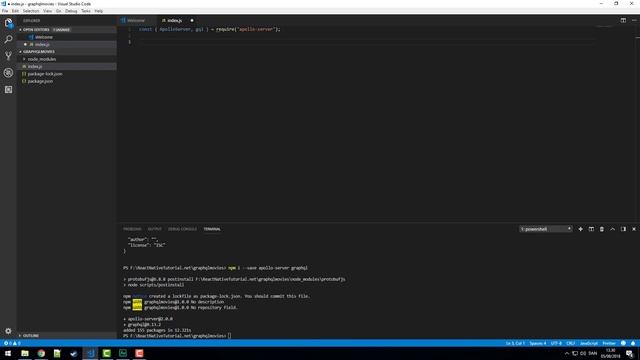640x360 pixels.
Task: Open the Edit menu
Action: pyautogui.click(x=15, y=11)
